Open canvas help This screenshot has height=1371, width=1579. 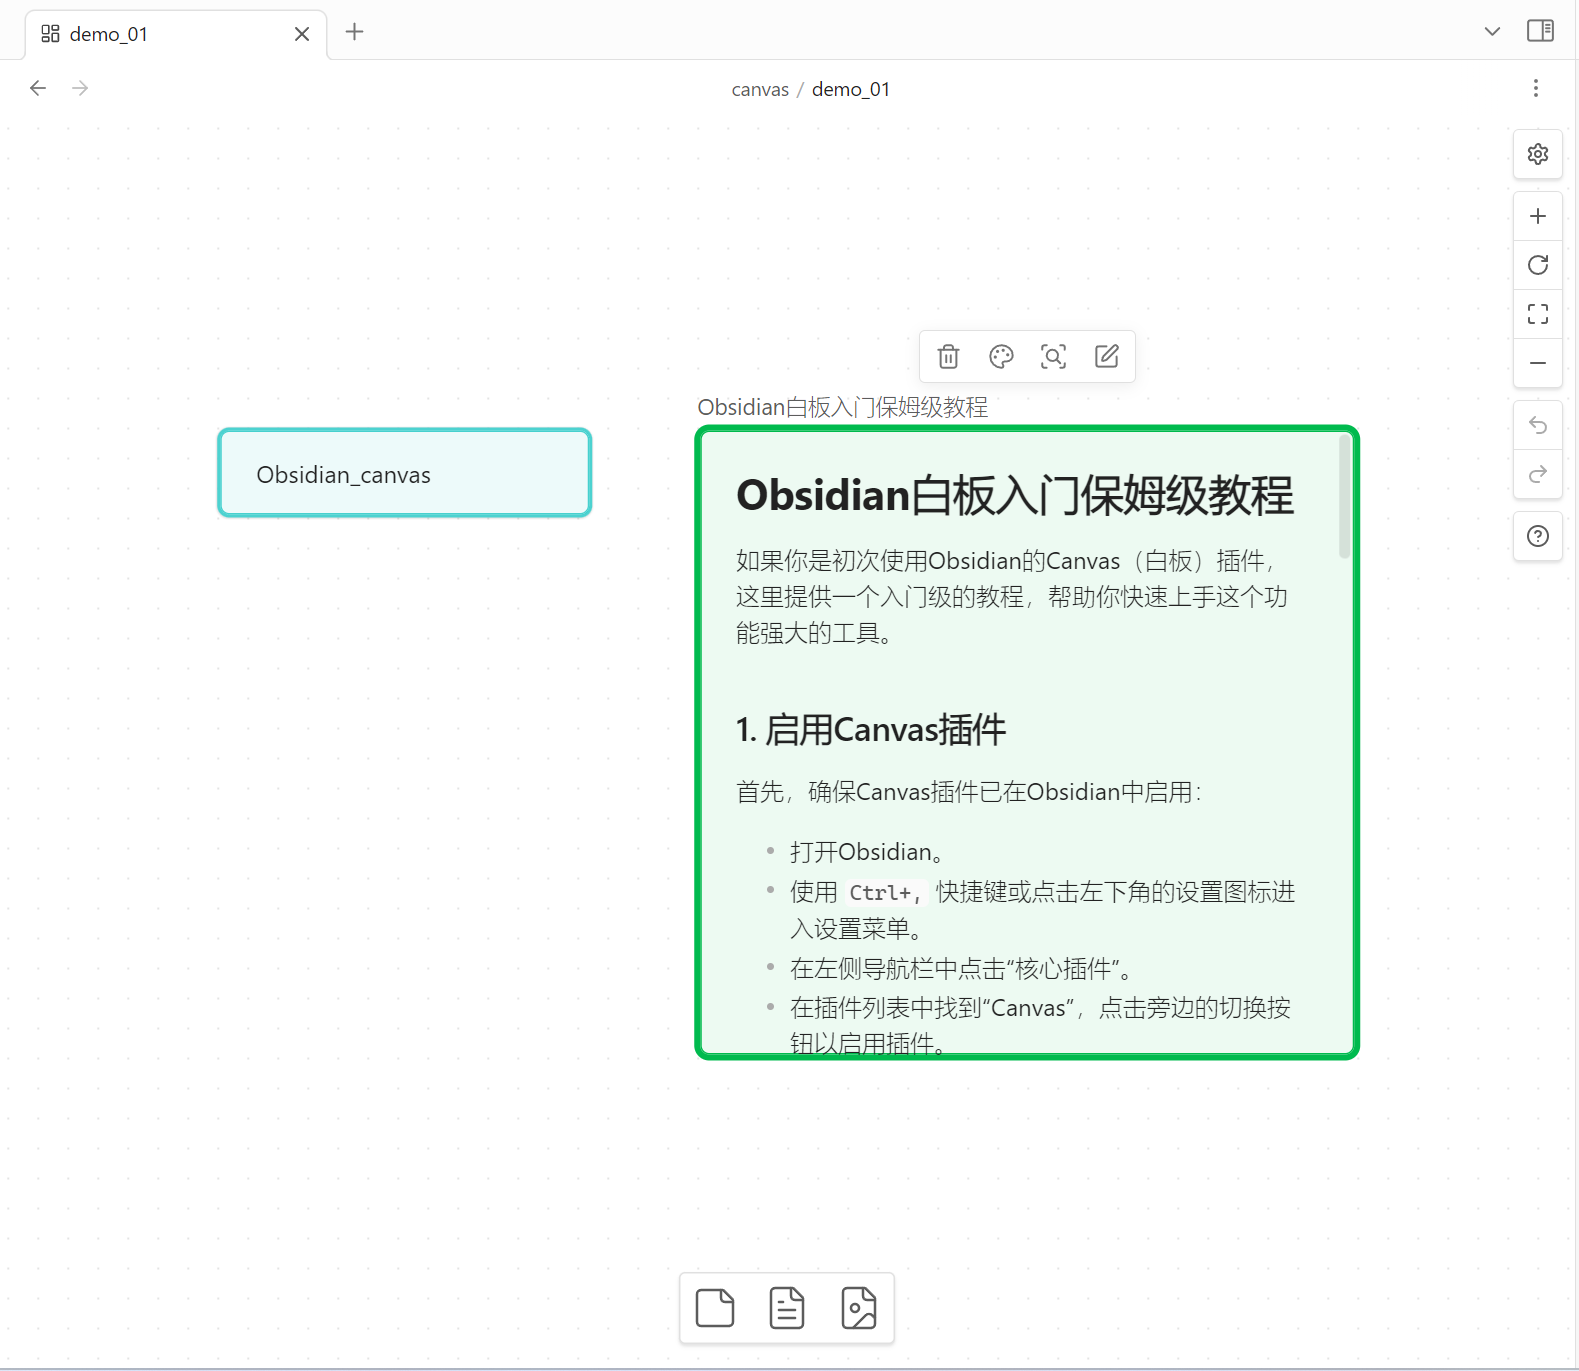pyautogui.click(x=1538, y=536)
